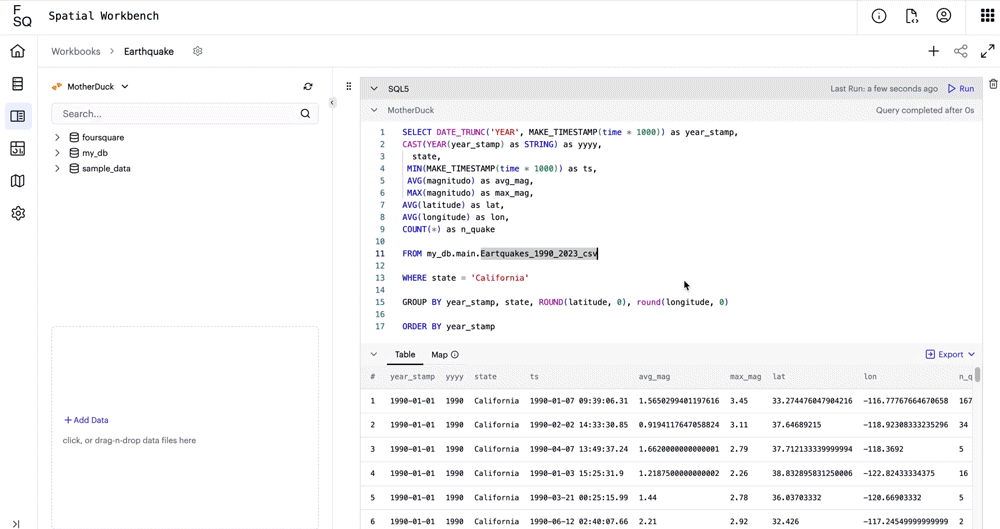Grab the SQL5 cell drag handle

[x=349, y=86]
